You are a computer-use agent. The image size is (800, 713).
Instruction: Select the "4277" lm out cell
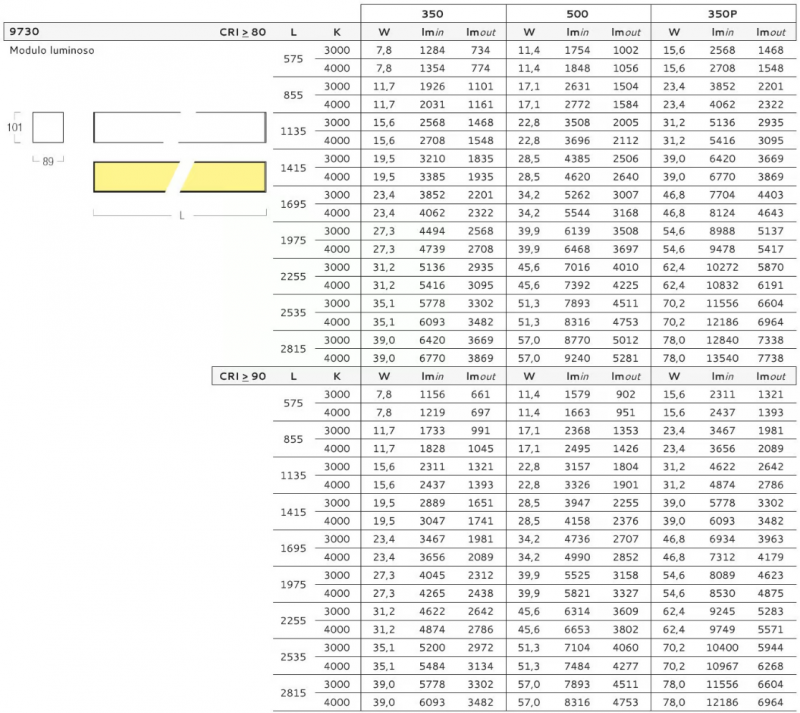[626, 666]
